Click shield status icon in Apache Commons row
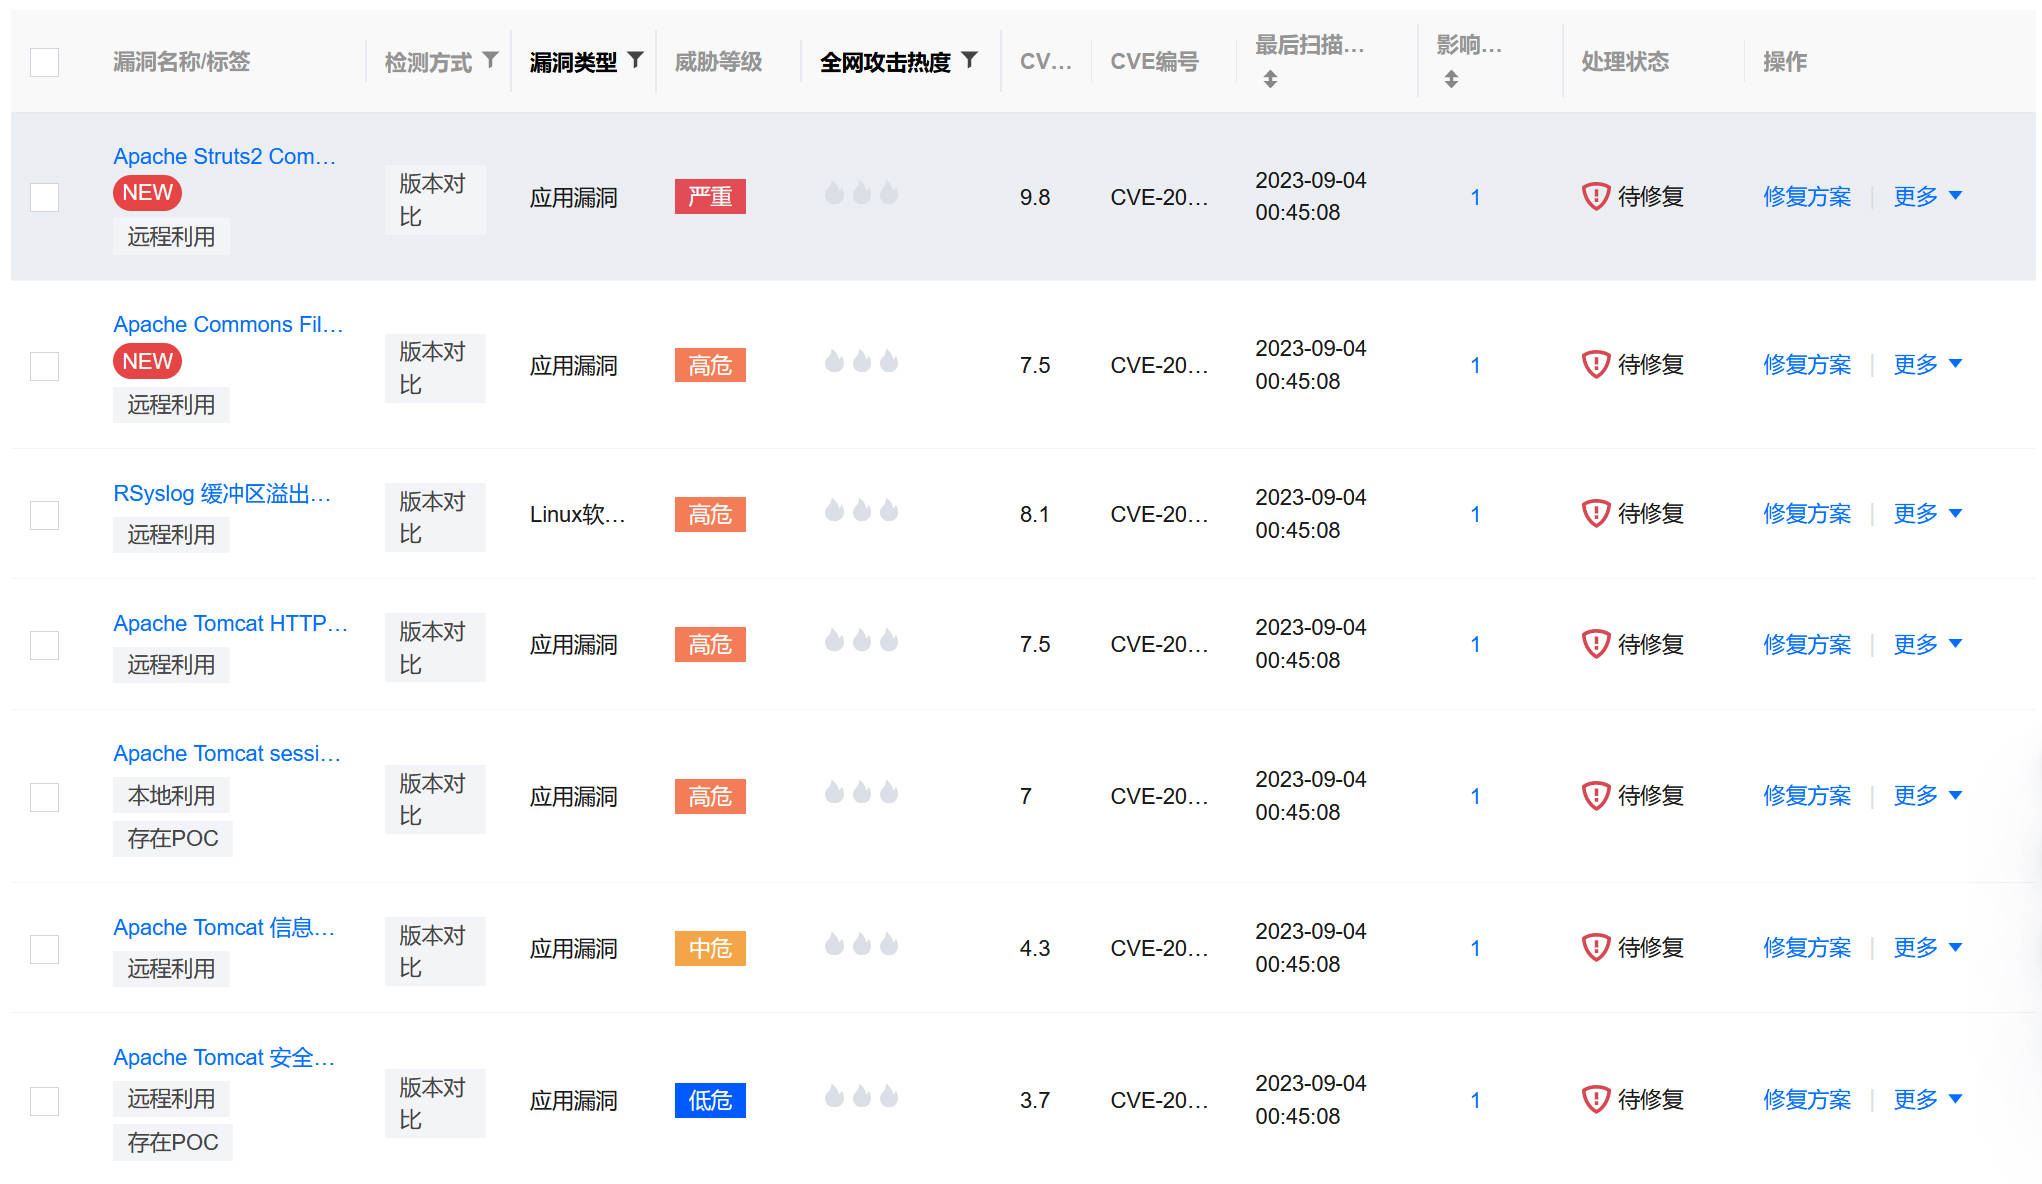This screenshot has height=1184, width=2042. 1595,364
